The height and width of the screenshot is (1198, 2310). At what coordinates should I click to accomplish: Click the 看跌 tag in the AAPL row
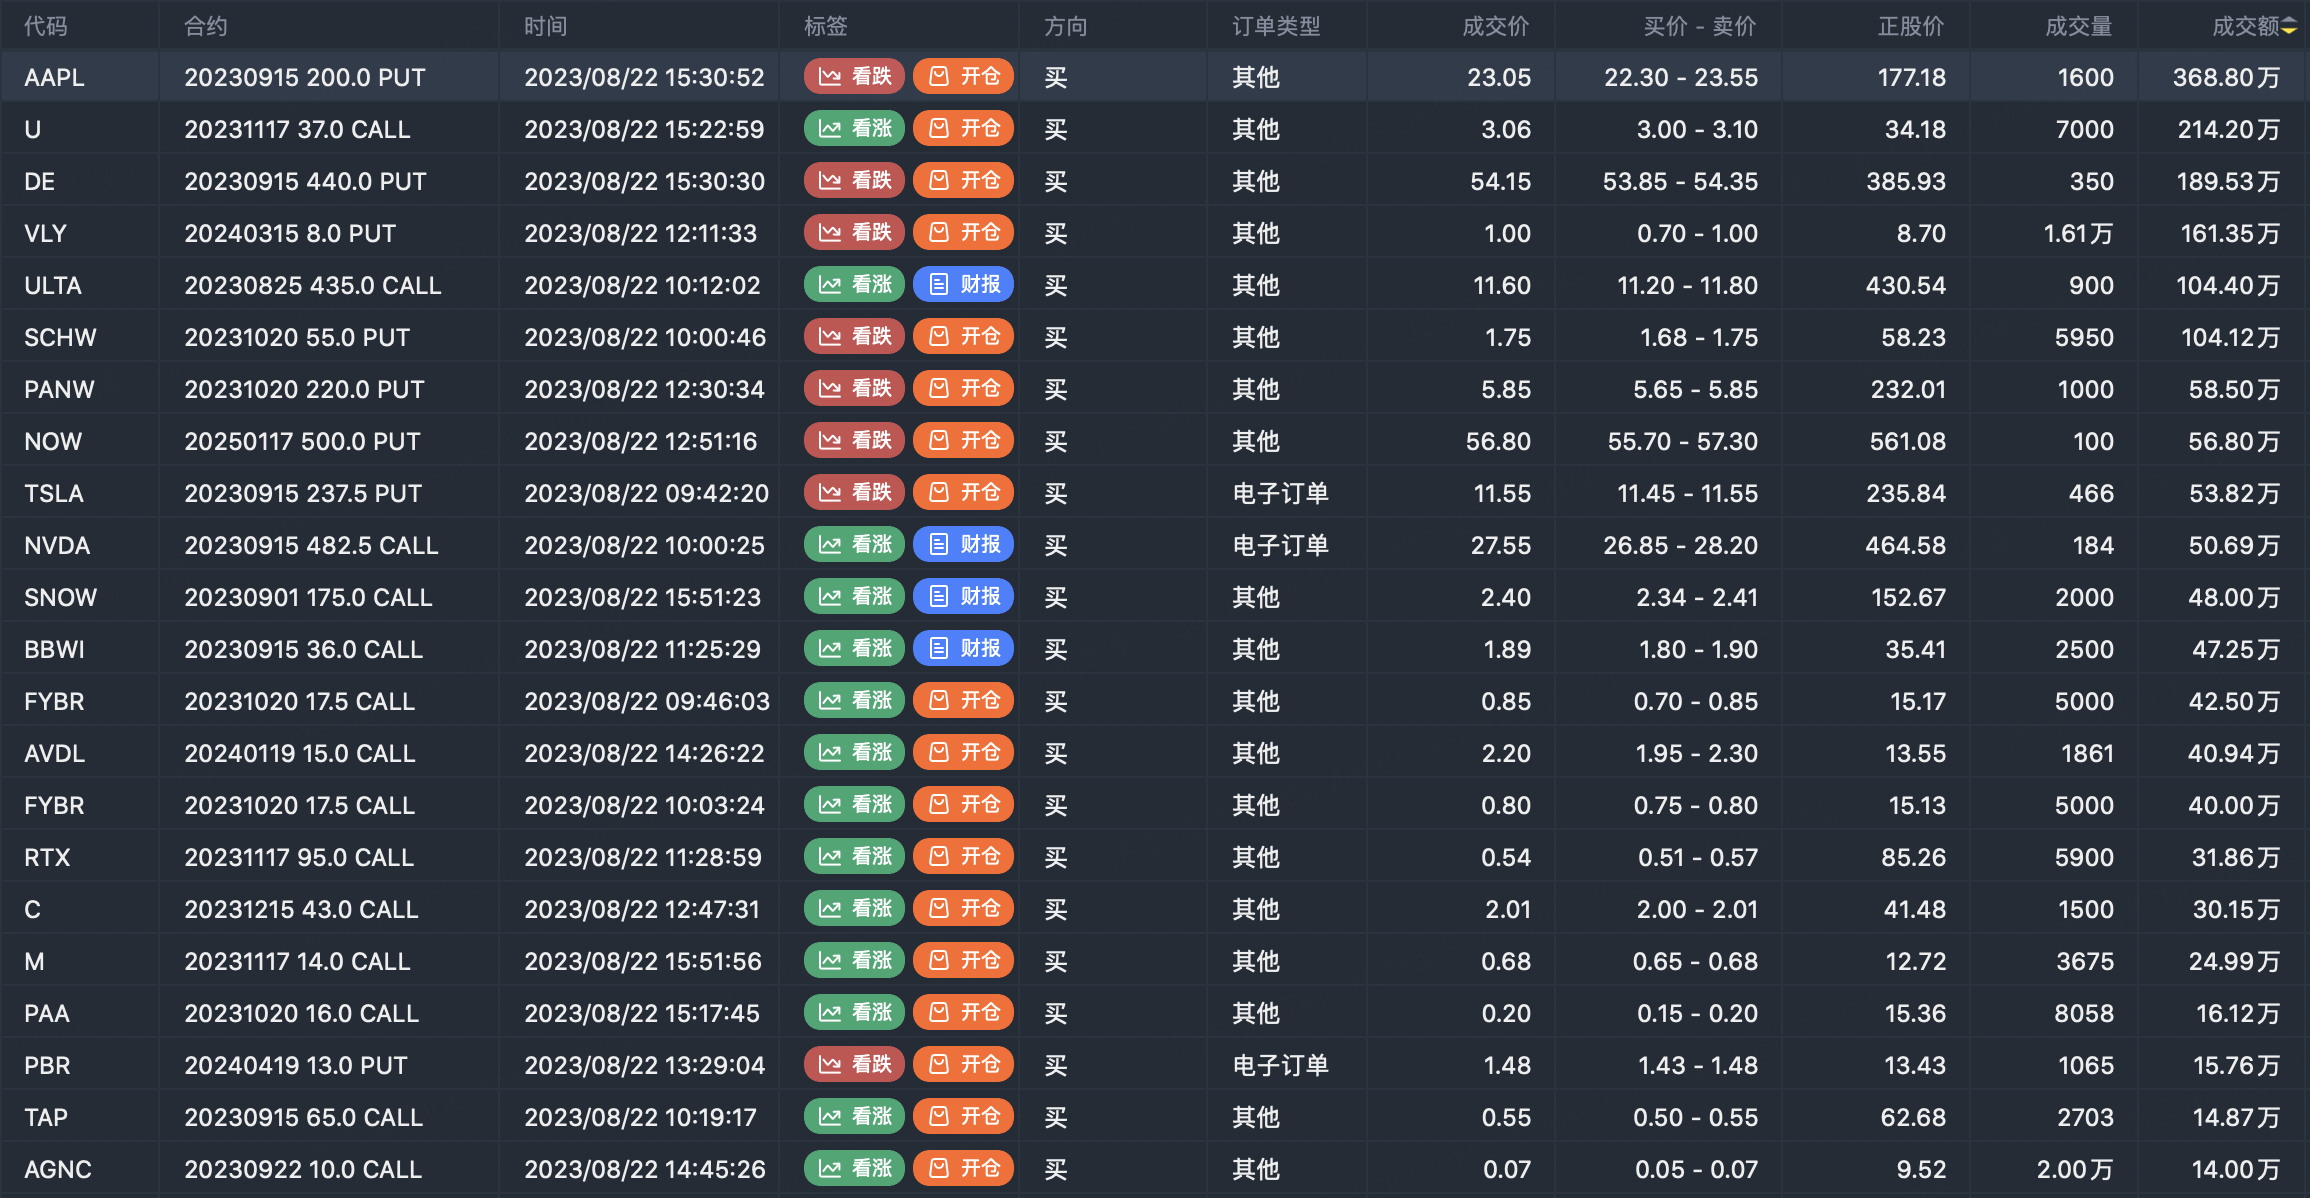click(854, 77)
